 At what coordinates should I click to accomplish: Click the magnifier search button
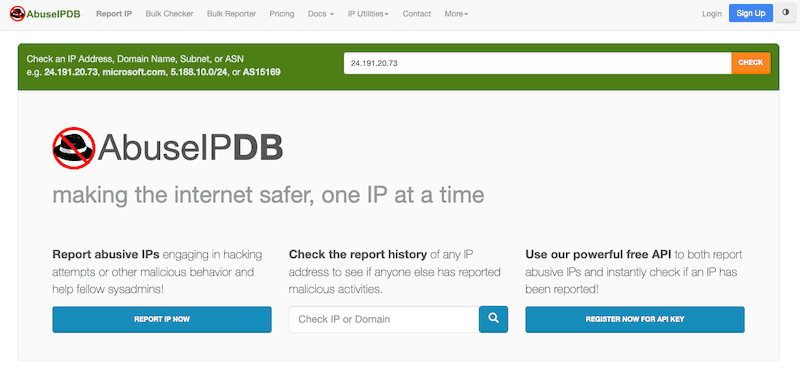pyautogui.click(x=493, y=319)
